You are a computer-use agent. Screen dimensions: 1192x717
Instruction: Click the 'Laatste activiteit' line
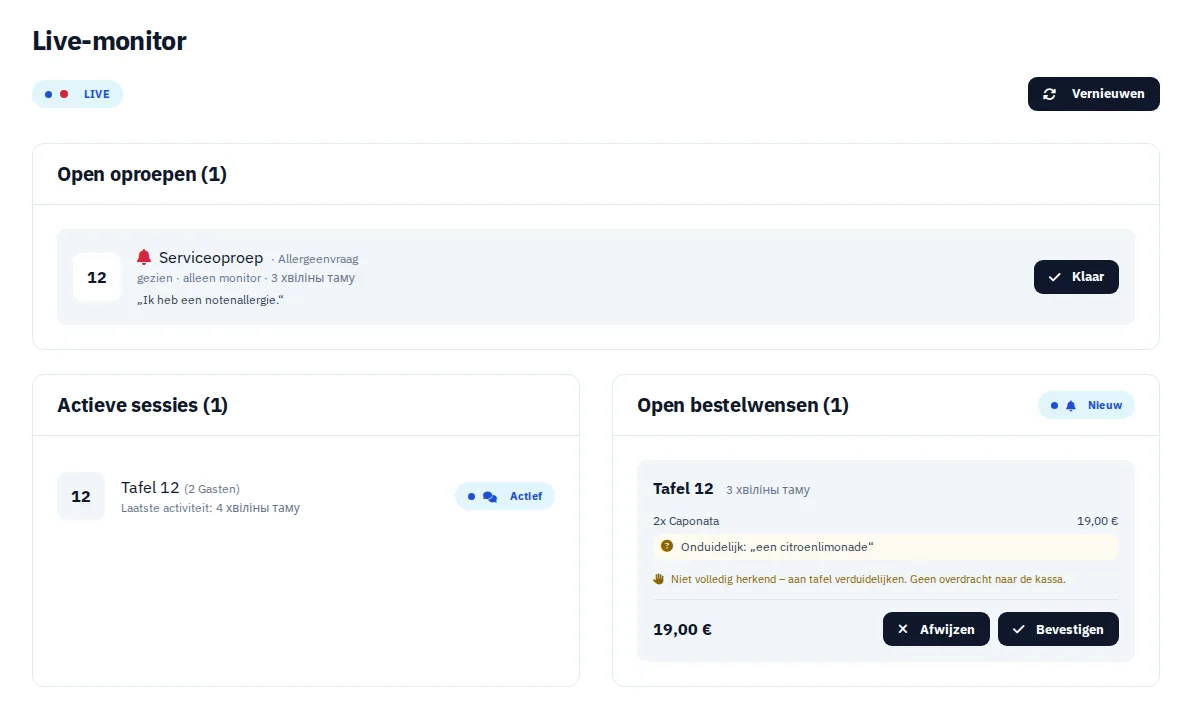(x=211, y=508)
